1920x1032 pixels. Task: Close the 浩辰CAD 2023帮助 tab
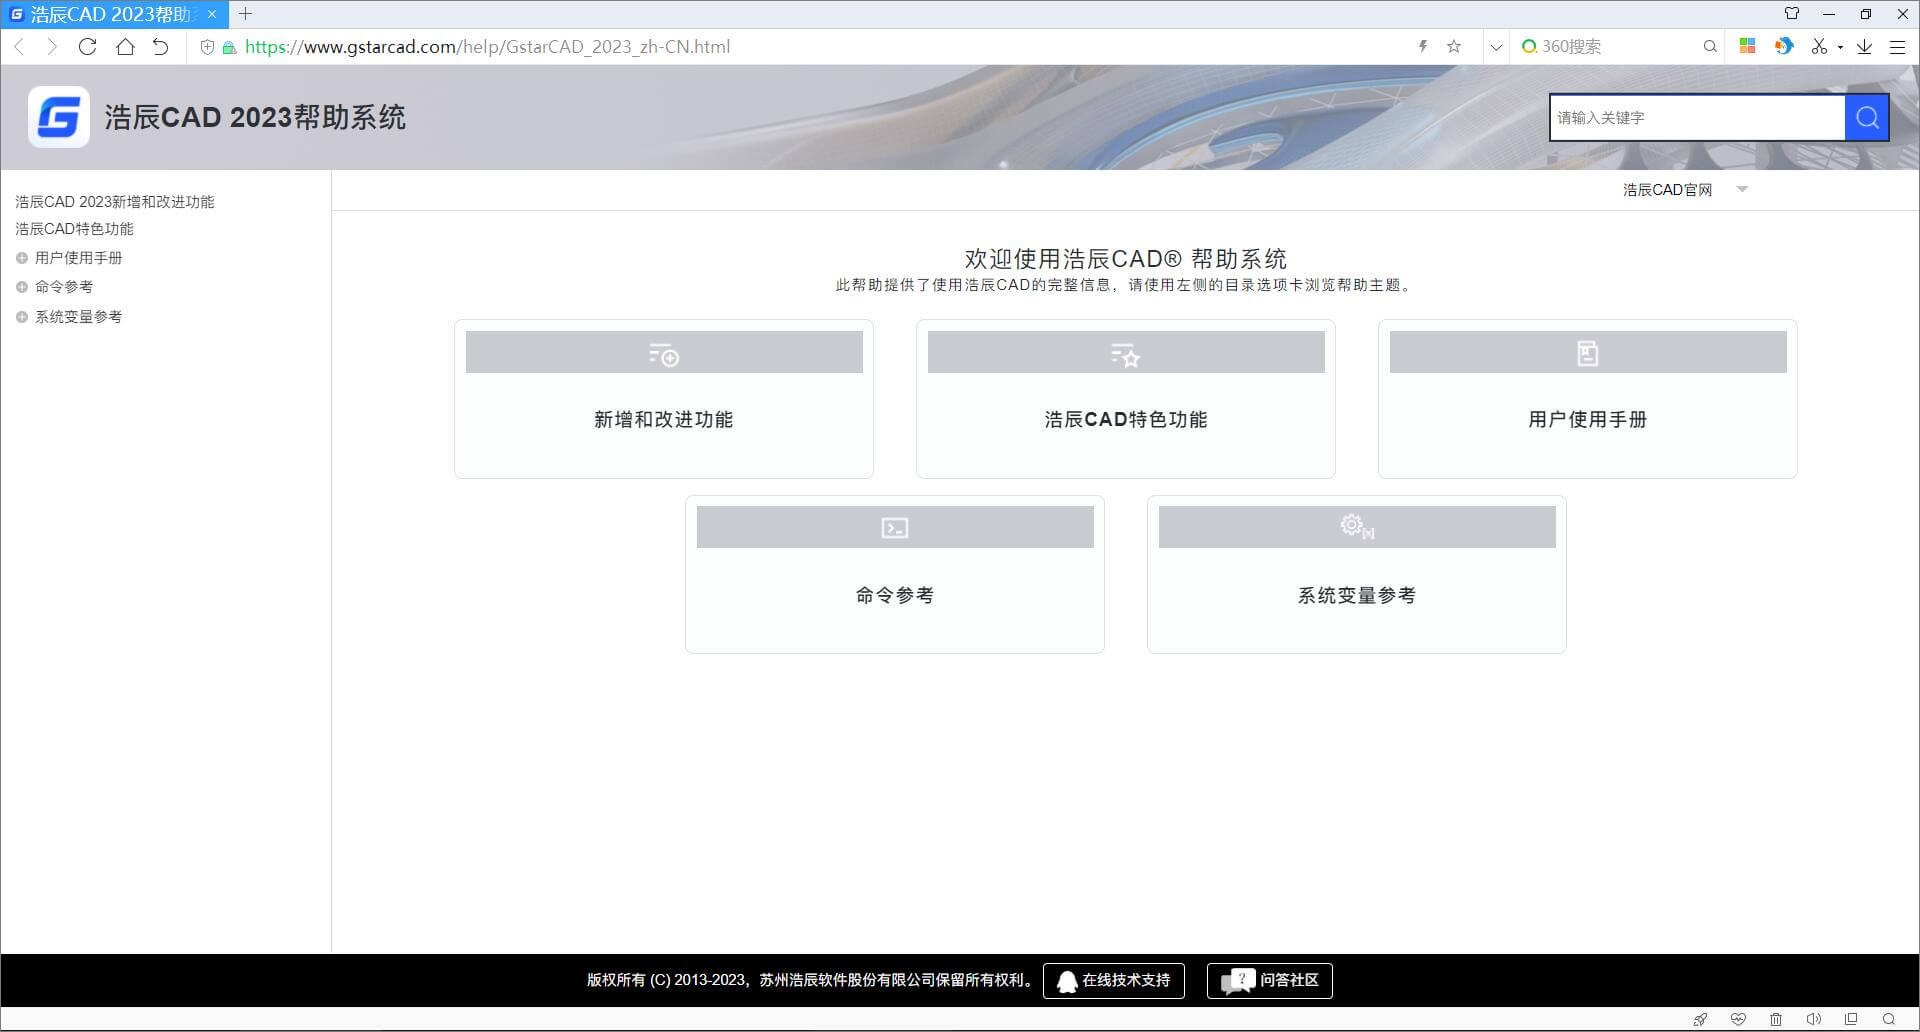(212, 14)
